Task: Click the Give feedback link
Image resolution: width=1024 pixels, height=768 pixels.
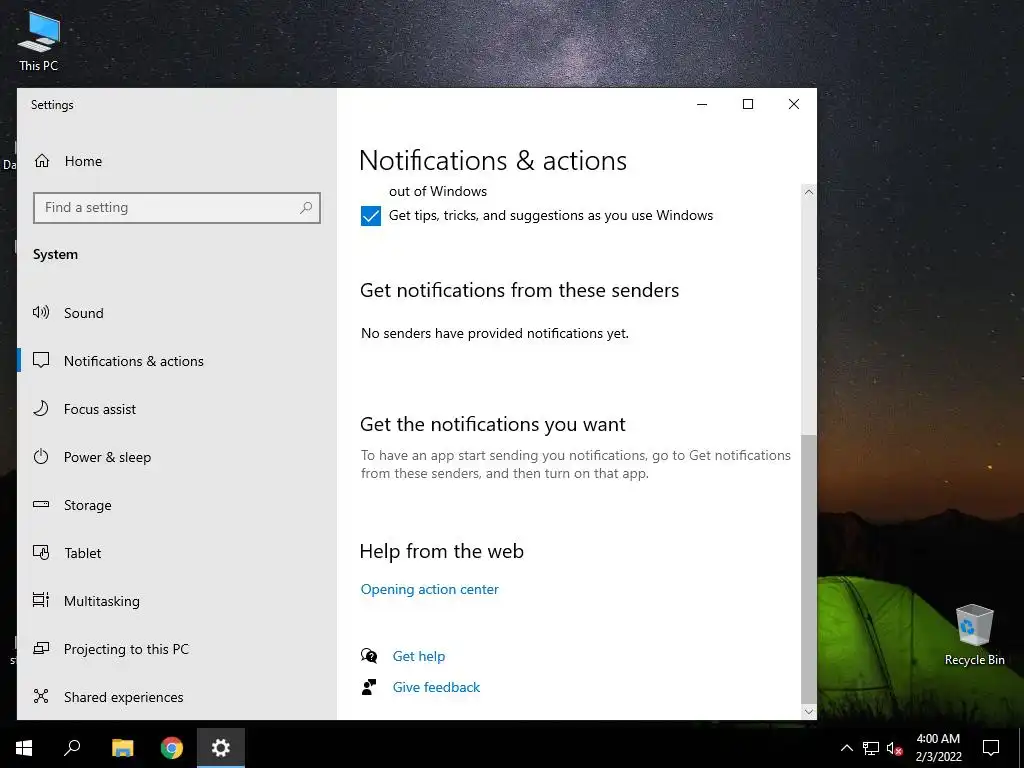Action: (x=436, y=687)
